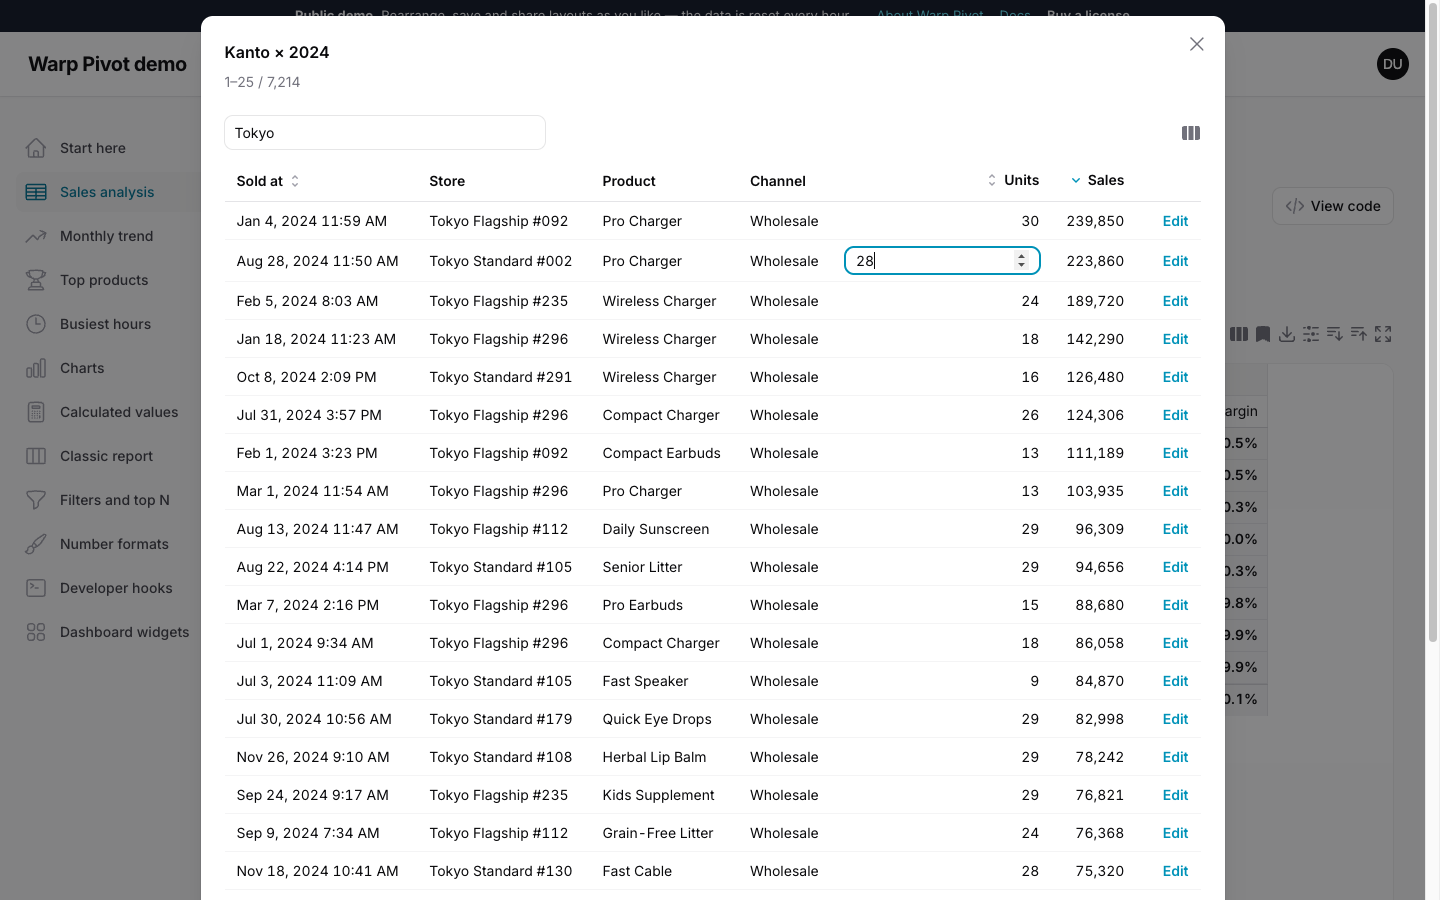Click the Tokyo Standard #179 store cell

point(501,719)
